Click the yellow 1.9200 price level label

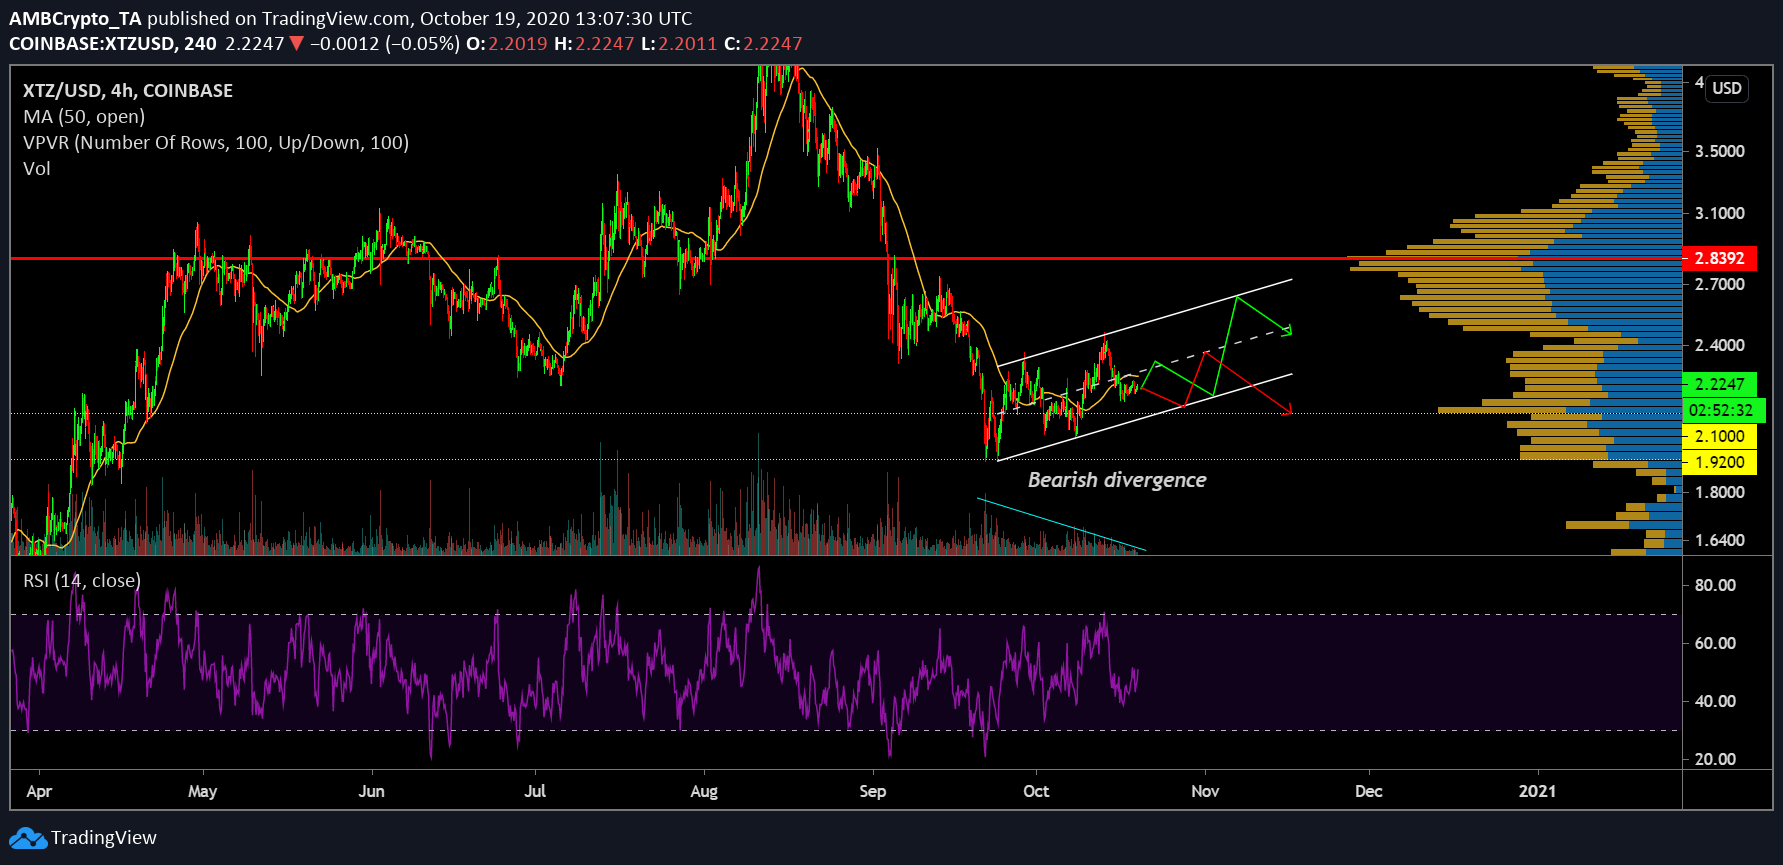pos(1719,462)
